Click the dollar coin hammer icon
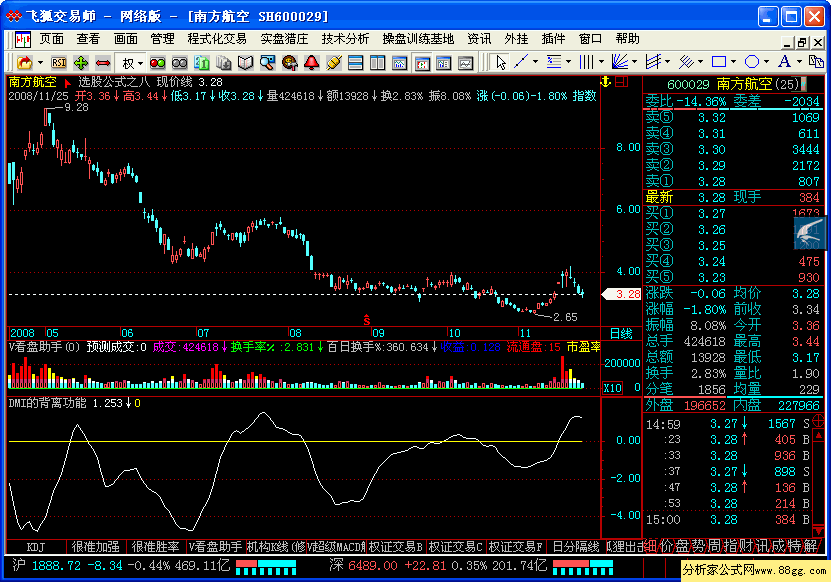This screenshot has width=831, height=582. point(290,63)
